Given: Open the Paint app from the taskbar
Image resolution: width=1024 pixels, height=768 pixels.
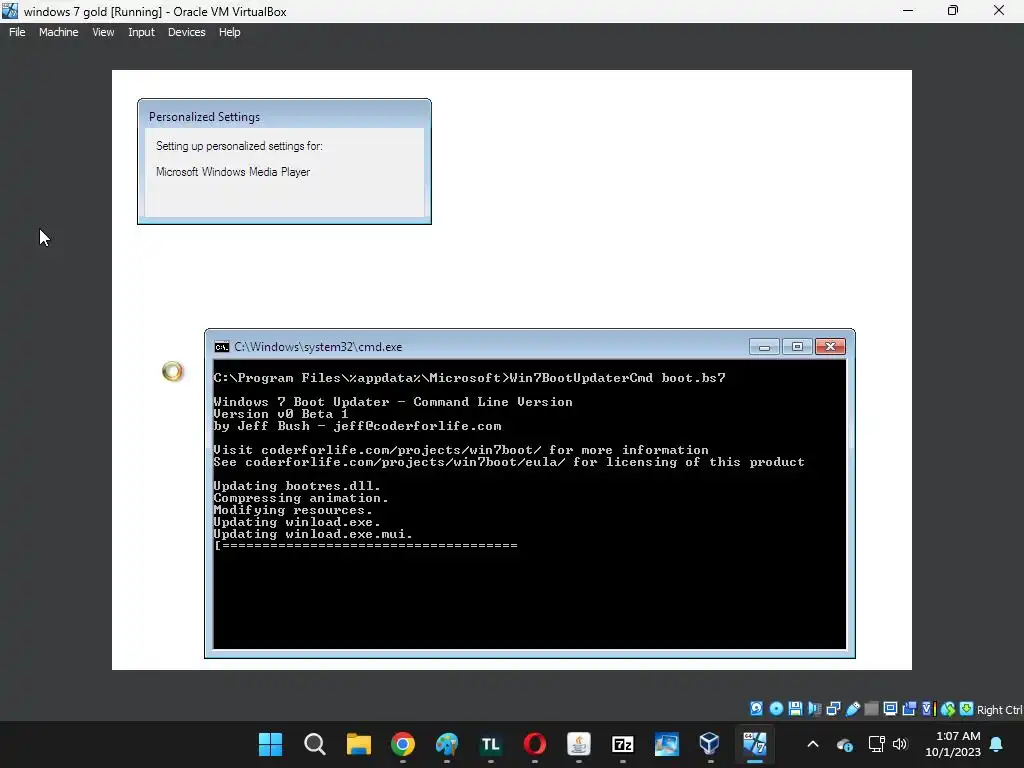Looking at the screenshot, I should coord(447,744).
